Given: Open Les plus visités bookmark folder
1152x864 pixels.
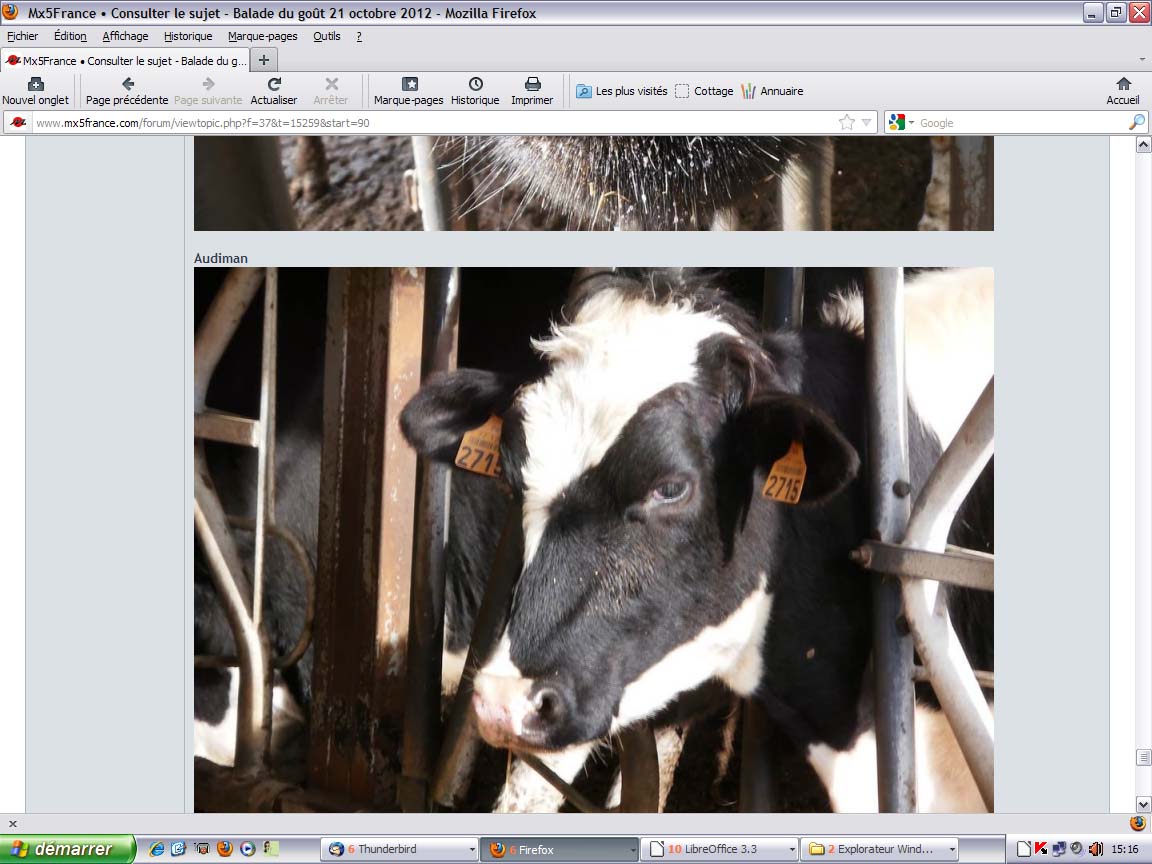Looking at the screenshot, I should click(x=622, y=91).
